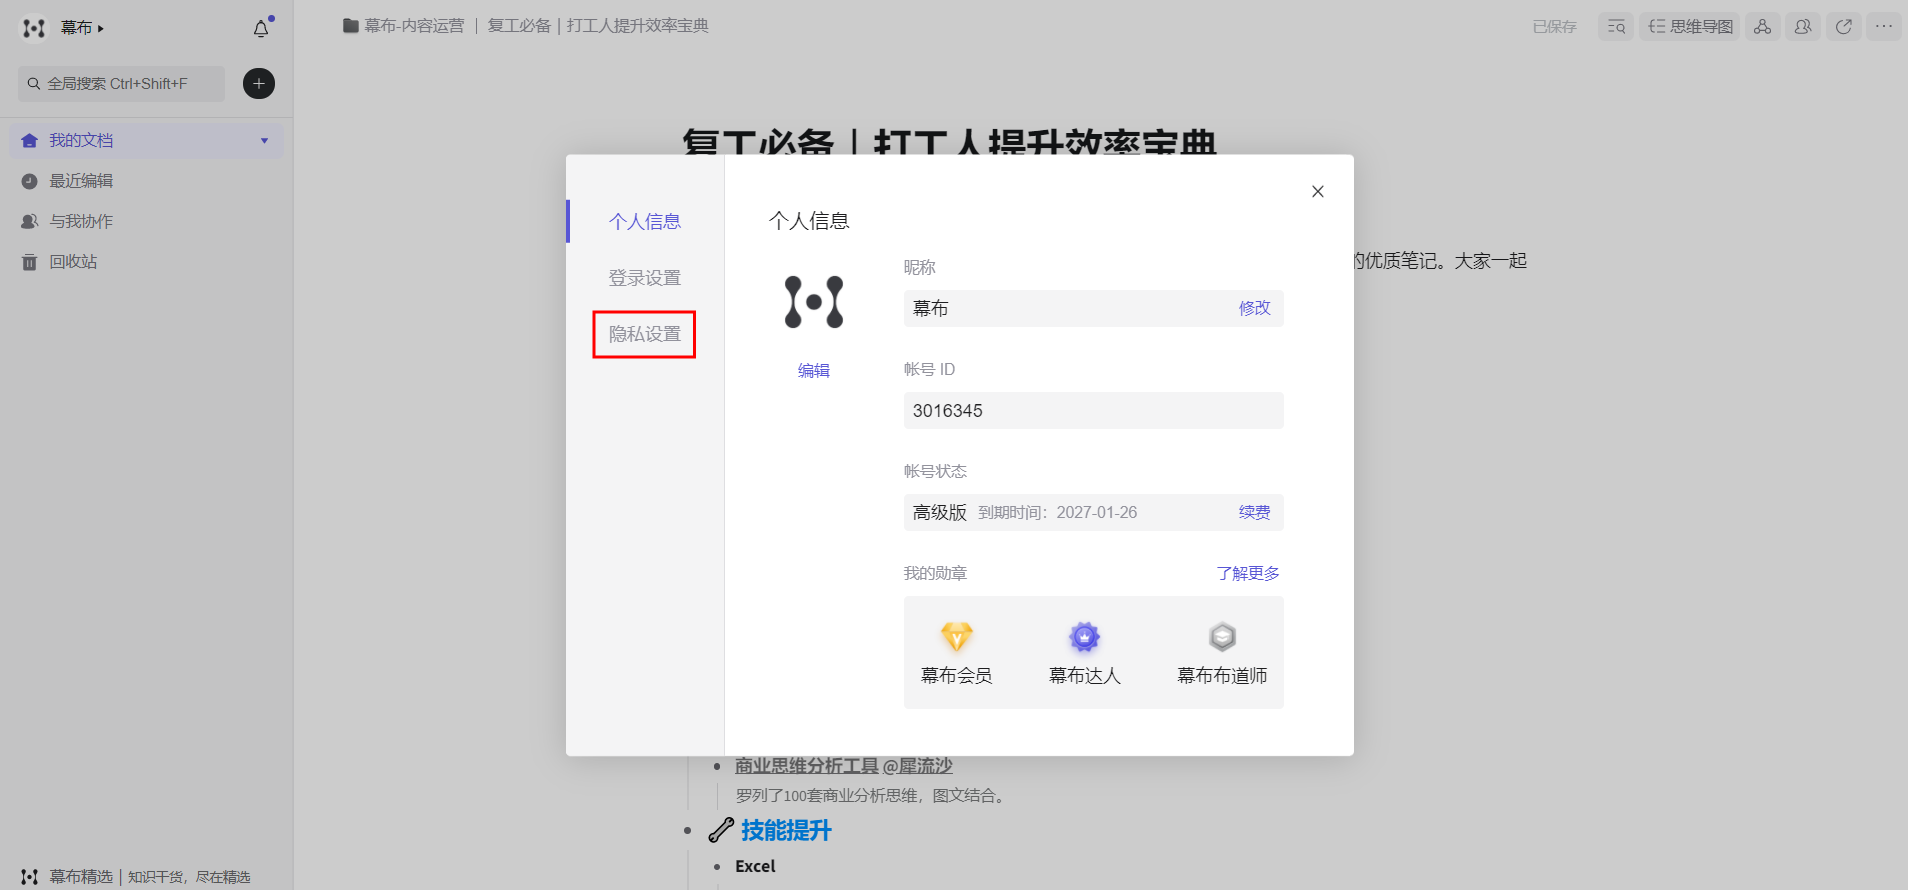The image size is (1908, 890).
Task: Click the home icon for 我的文档
Action: (30, 141)
